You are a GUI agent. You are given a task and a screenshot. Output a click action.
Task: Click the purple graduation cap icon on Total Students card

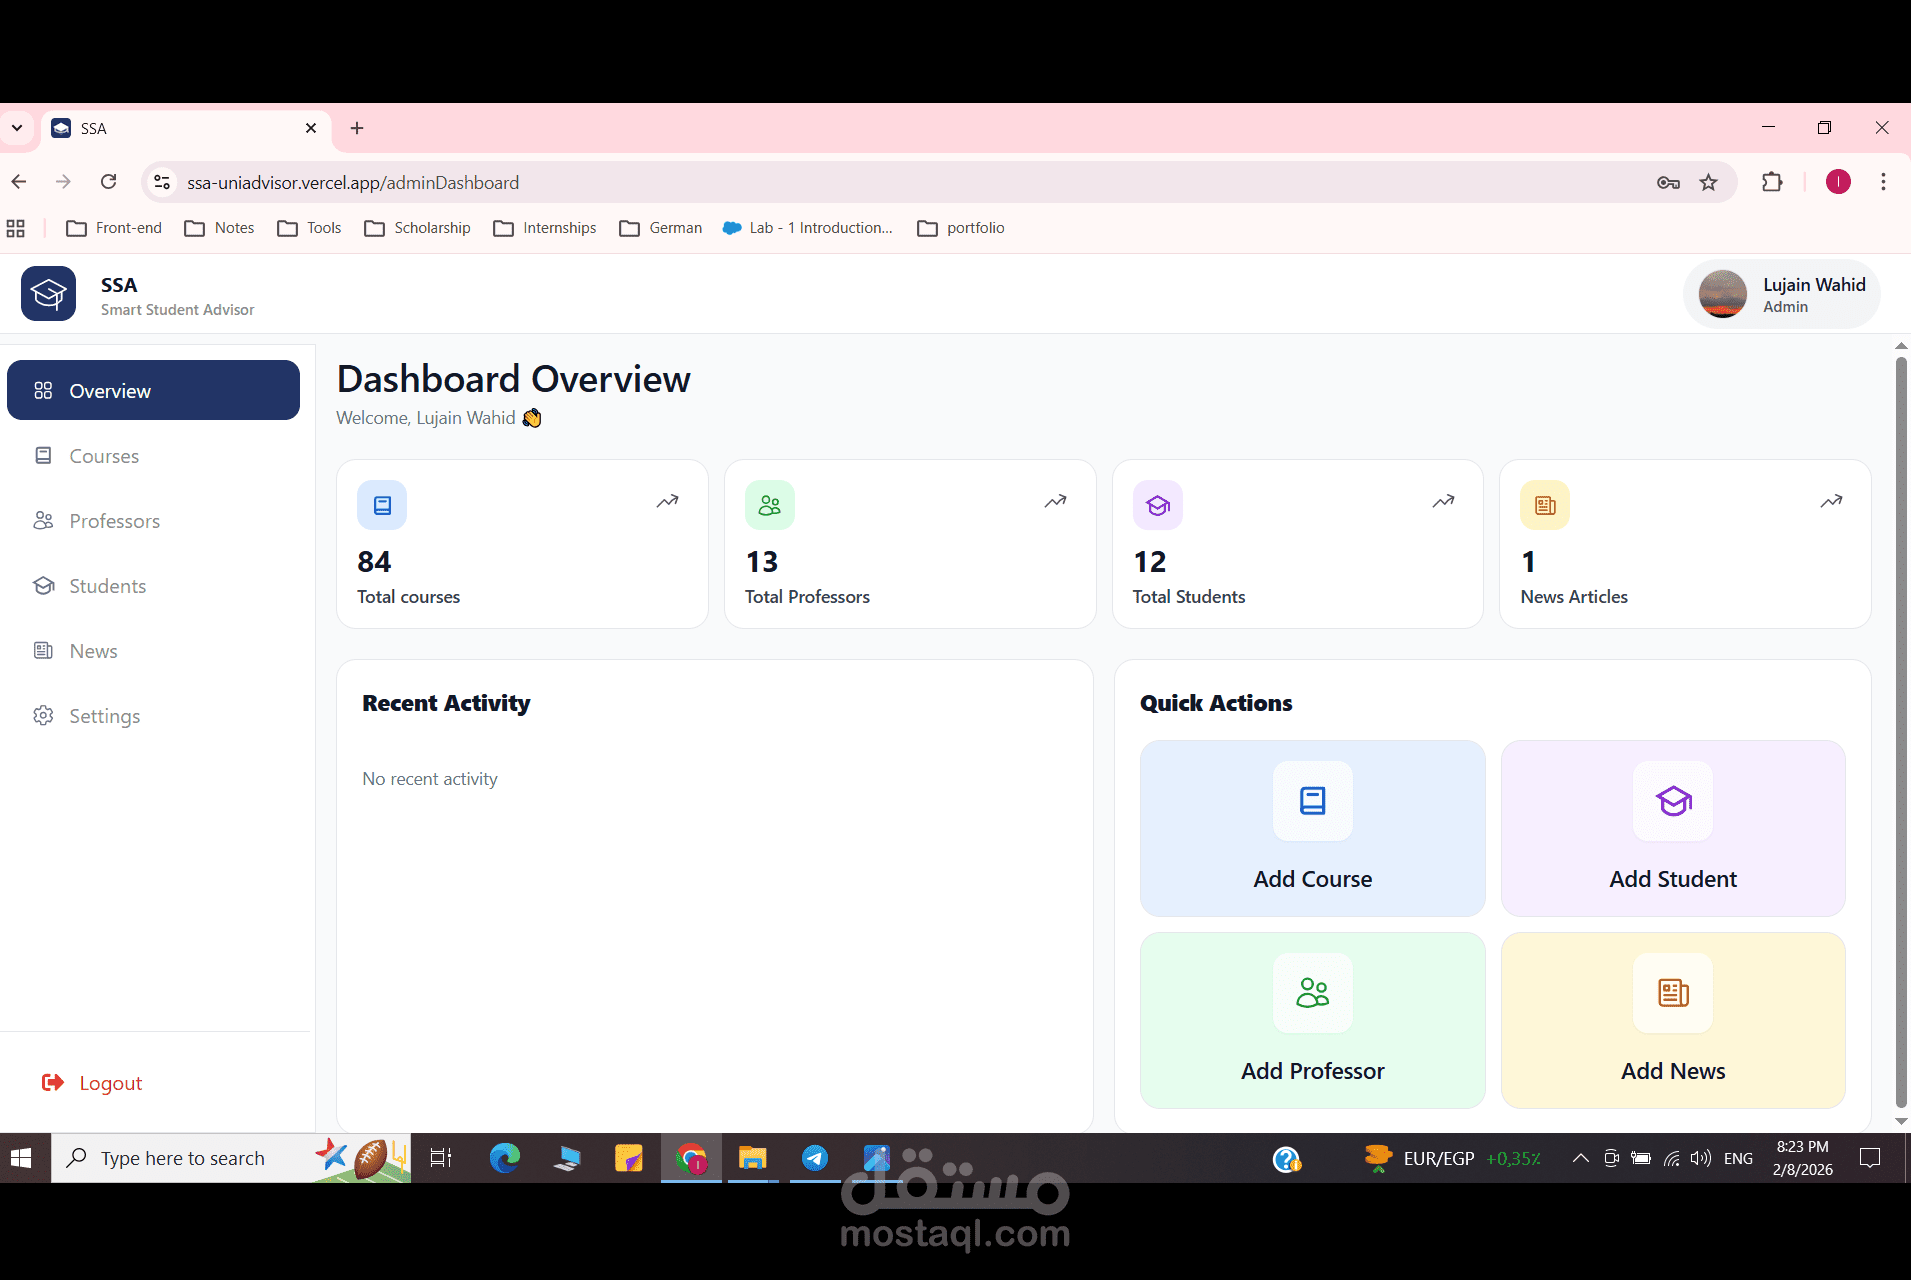[x=1158, y=505]
